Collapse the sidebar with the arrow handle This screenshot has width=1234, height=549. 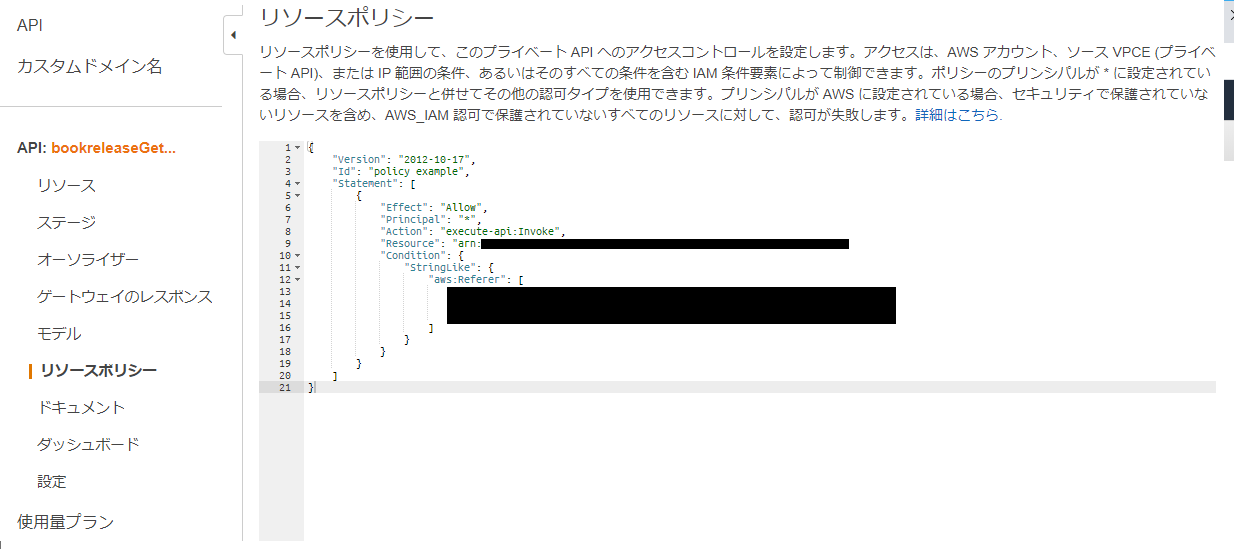232,36
